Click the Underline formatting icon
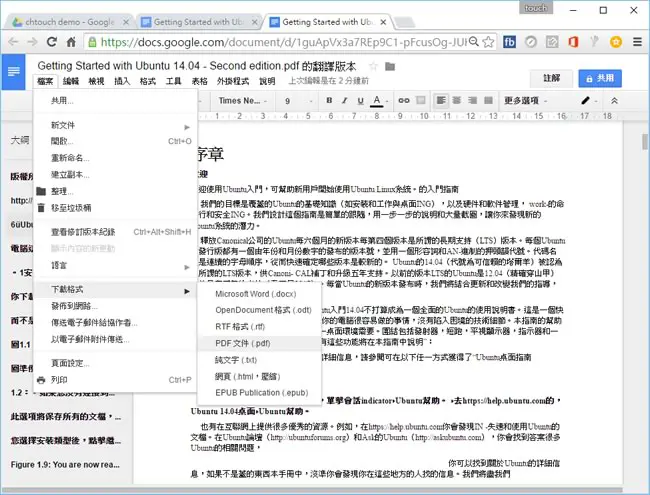Viewport: 650px width, 495px height. [x=360, y=100]
